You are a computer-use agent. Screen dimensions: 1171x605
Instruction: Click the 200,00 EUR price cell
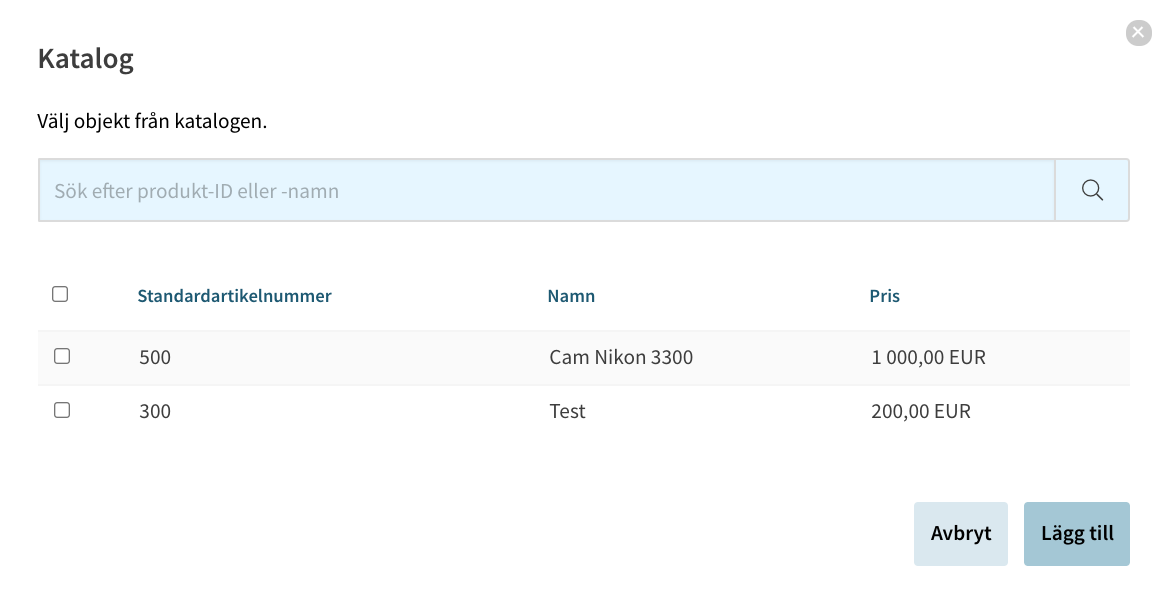click(921, 412)
